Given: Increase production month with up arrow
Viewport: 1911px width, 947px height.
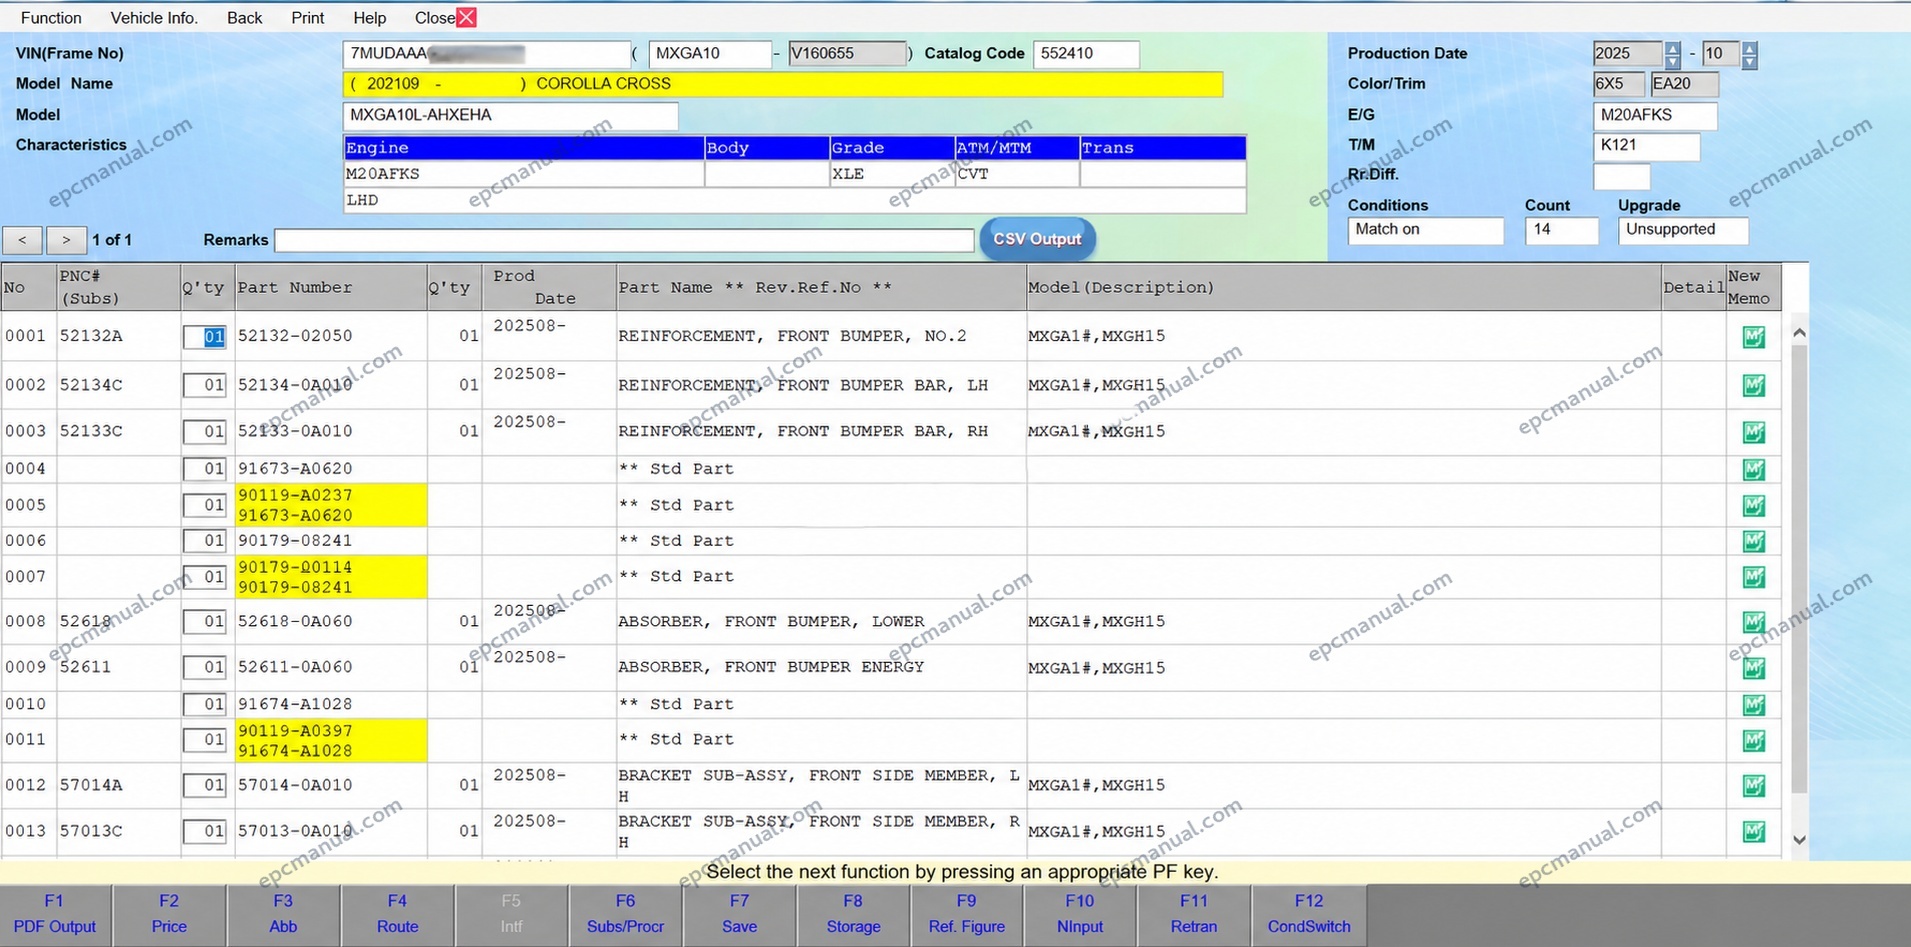Looking at the screenshot, I should click(x=1749, y=47).
